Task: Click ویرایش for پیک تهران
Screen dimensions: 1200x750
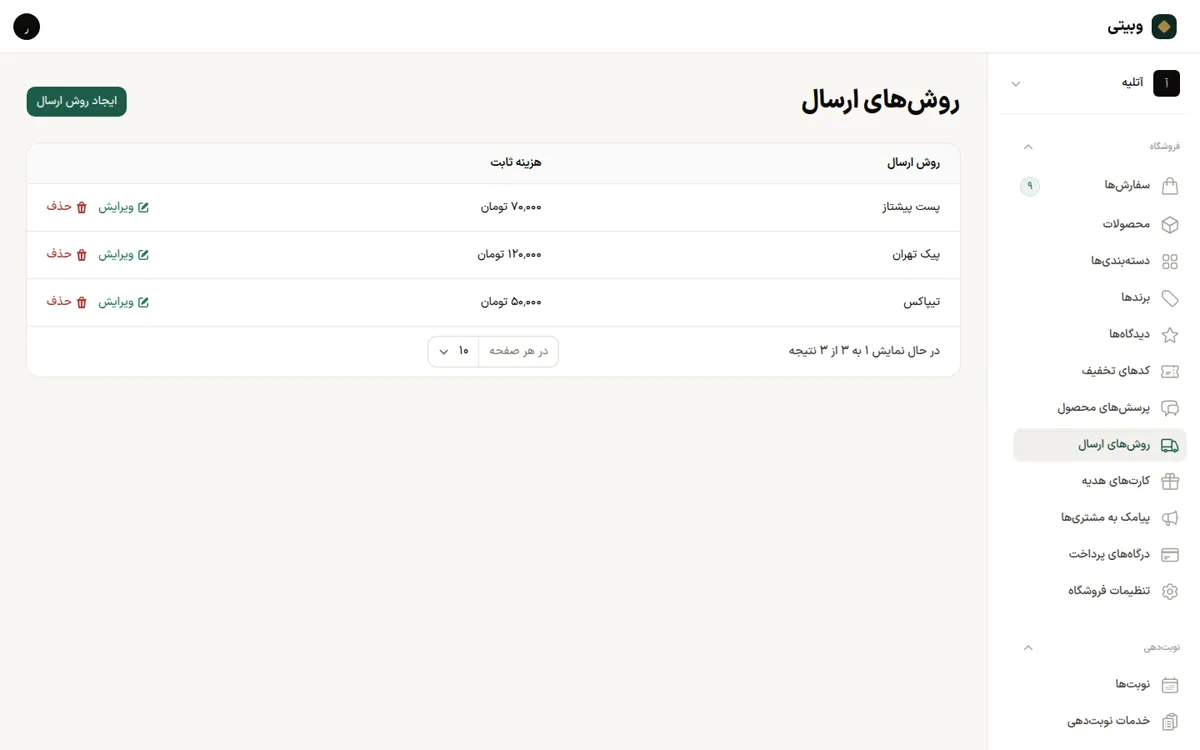Action: pos(123,255)
